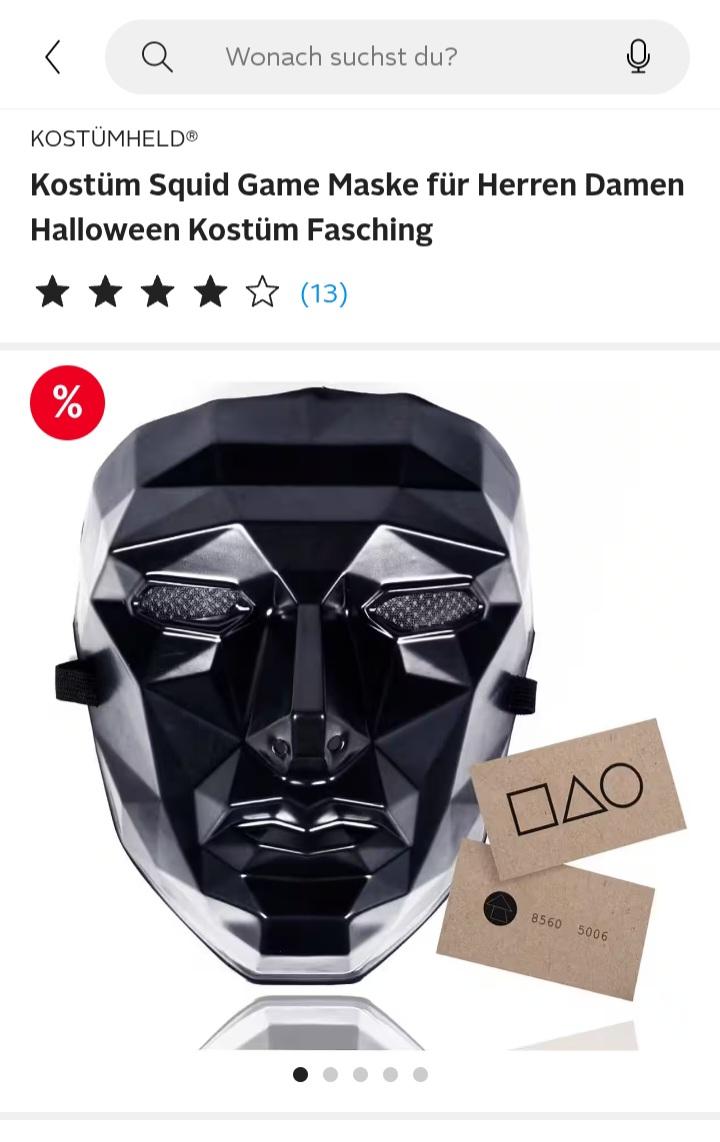Tap the Squid Game Maske product title
The width and height of the screenshot is (720, 1142).
coord(357,207)
